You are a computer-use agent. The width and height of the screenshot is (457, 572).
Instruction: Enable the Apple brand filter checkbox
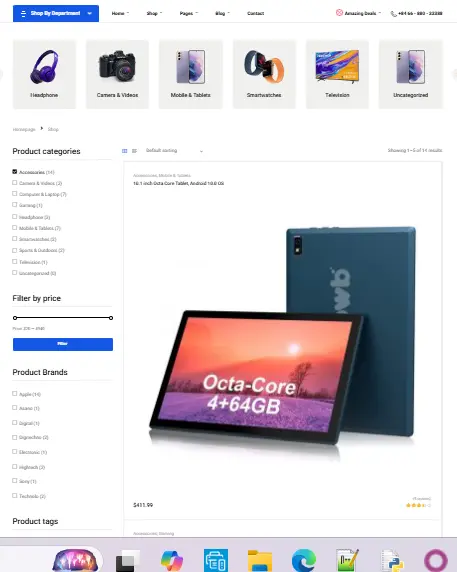(x=15, y=394)
